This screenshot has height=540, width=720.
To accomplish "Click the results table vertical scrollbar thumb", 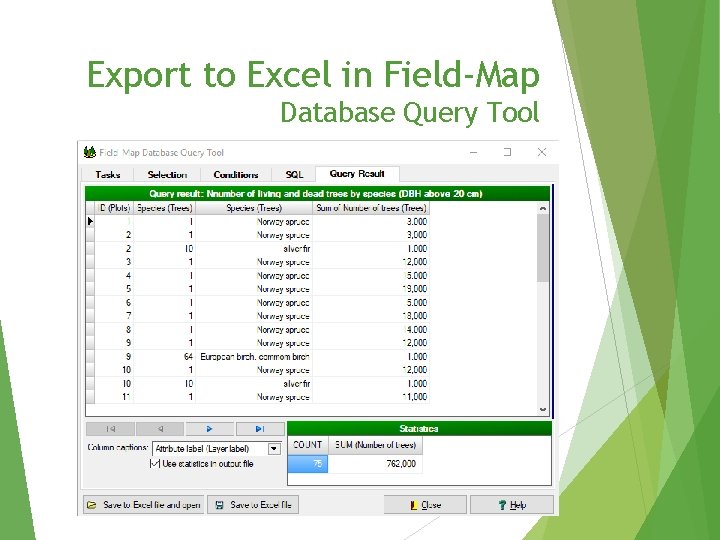I will [543, 248].
